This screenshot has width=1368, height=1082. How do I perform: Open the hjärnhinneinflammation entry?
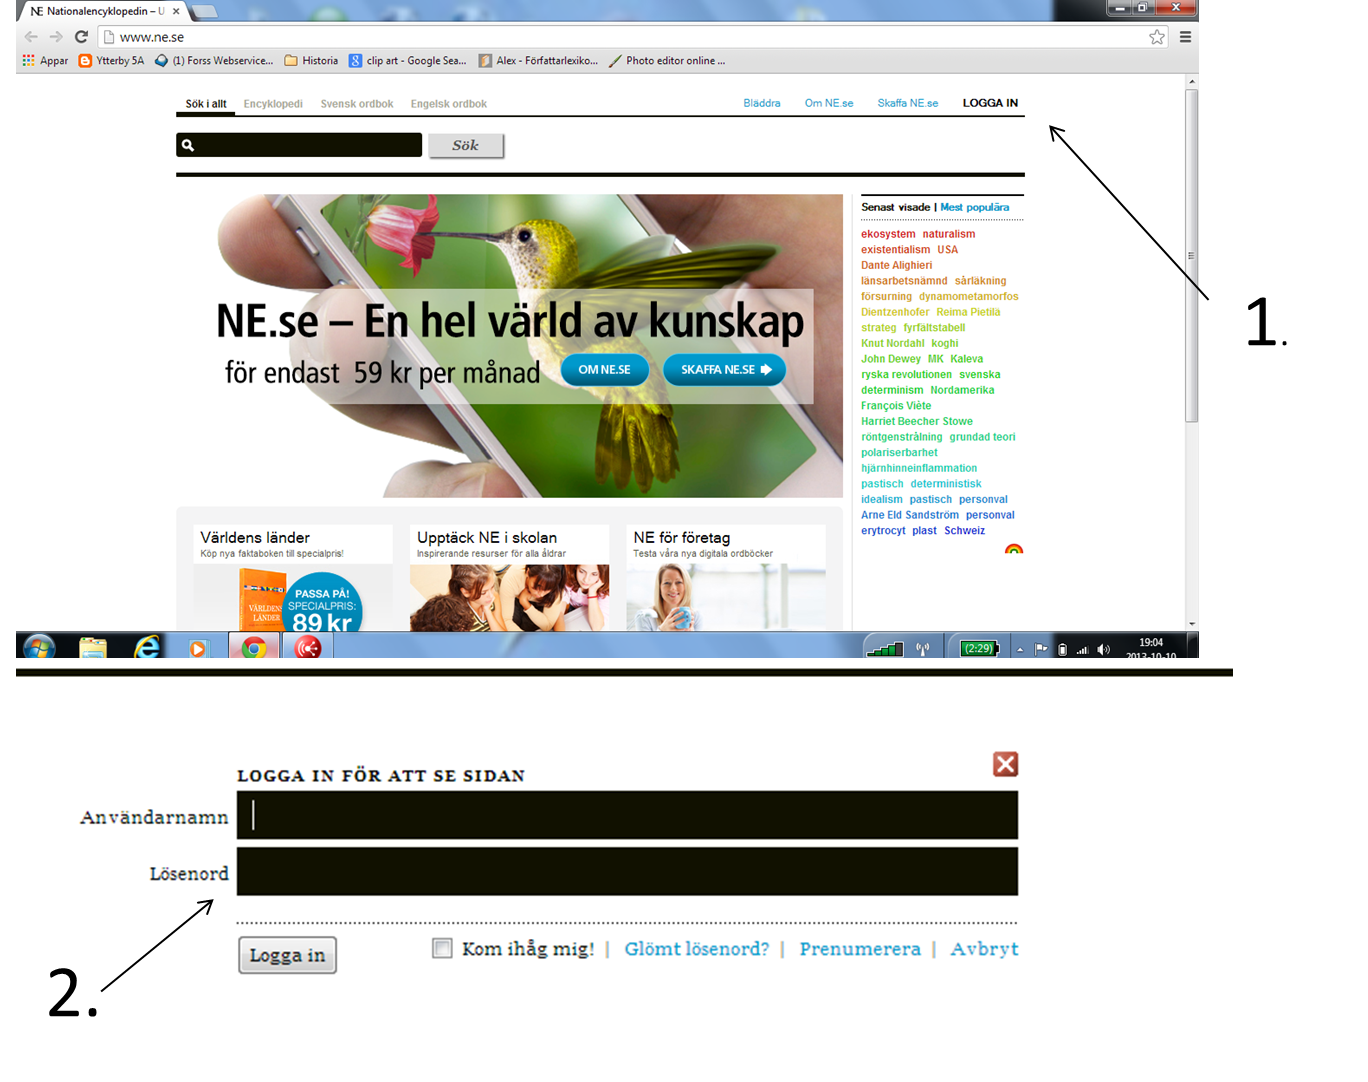(x=919, y=468)
